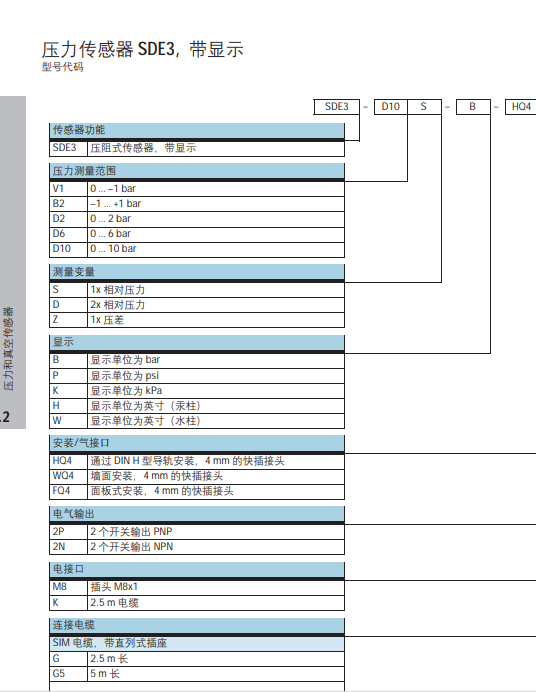
Task: Click the 安装/气接口 section header
Action: click(197, 443)
